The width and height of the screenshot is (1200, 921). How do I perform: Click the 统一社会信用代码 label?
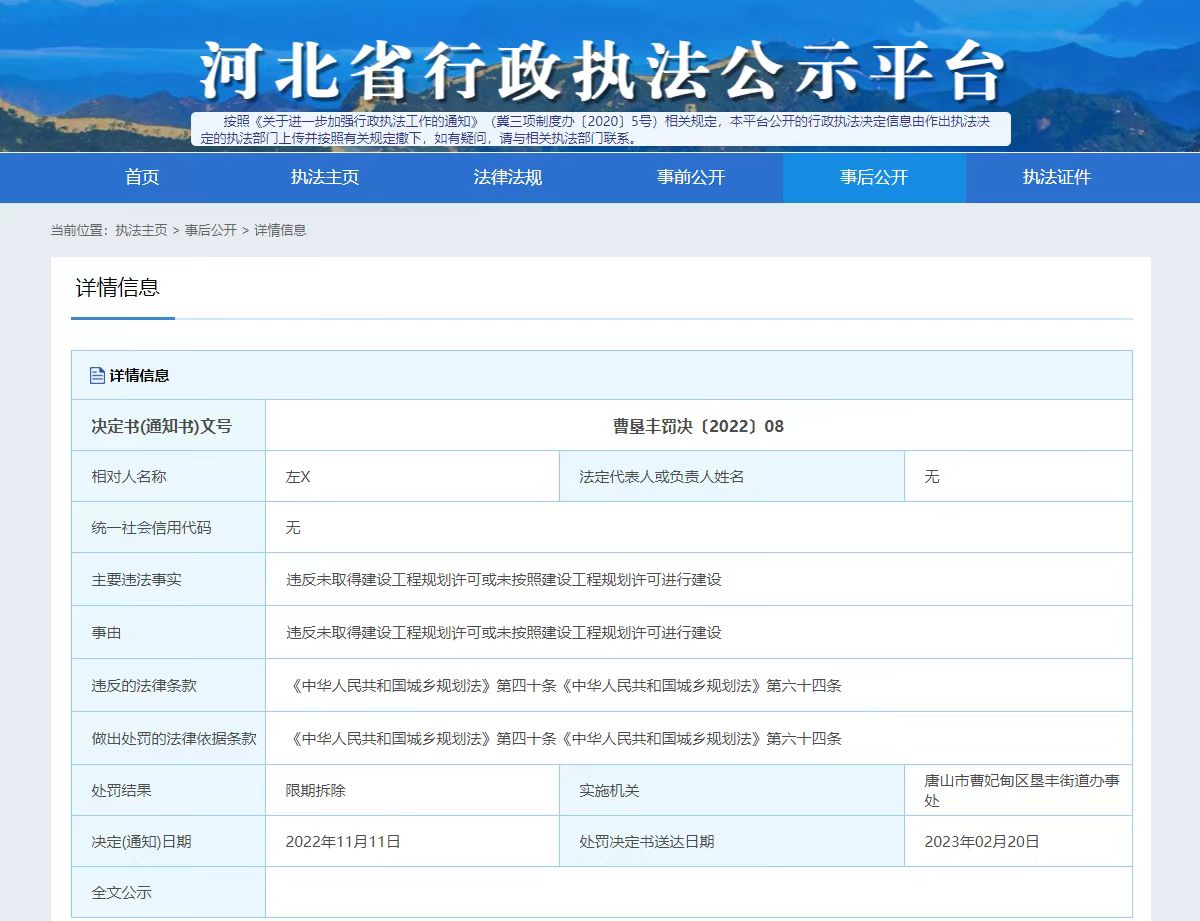(151, 527)
